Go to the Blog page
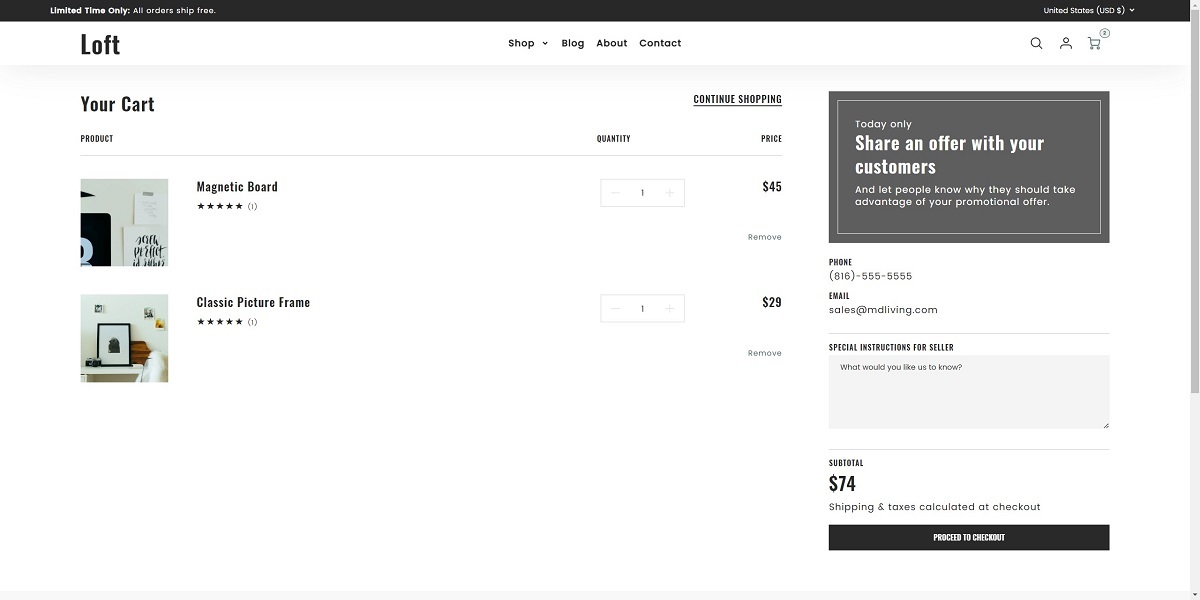Screen dimensions: 1200x600 coord(572,43)
